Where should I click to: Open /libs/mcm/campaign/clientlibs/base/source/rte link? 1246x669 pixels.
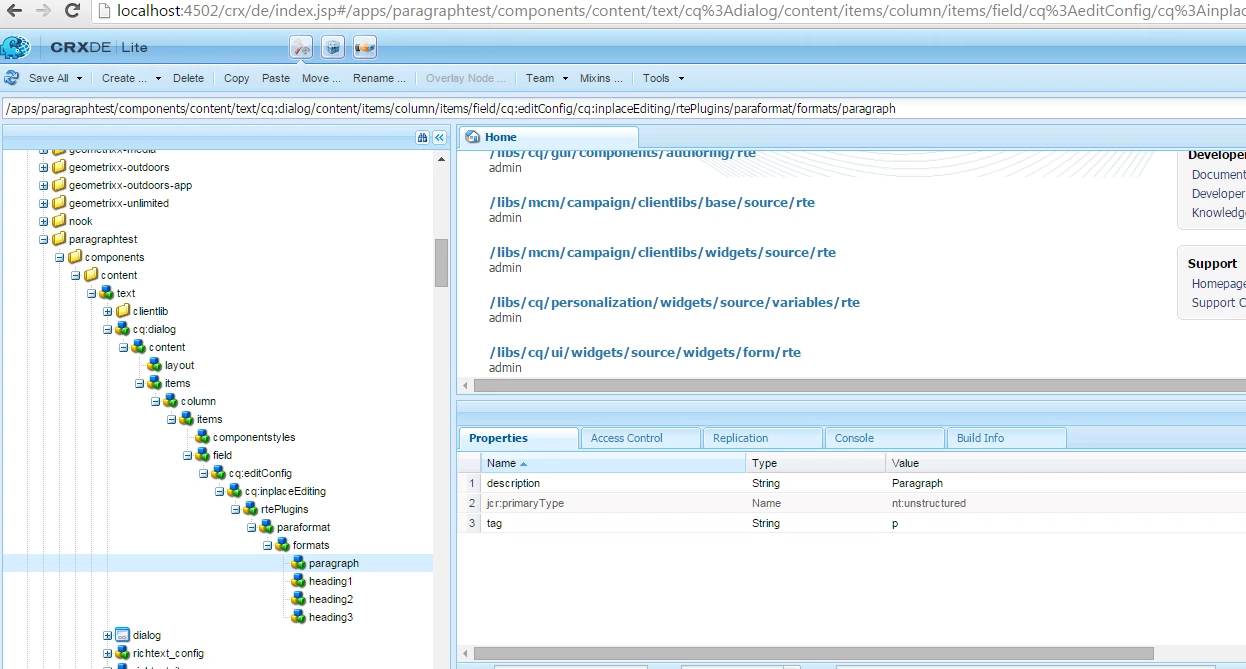pos(652,202)
